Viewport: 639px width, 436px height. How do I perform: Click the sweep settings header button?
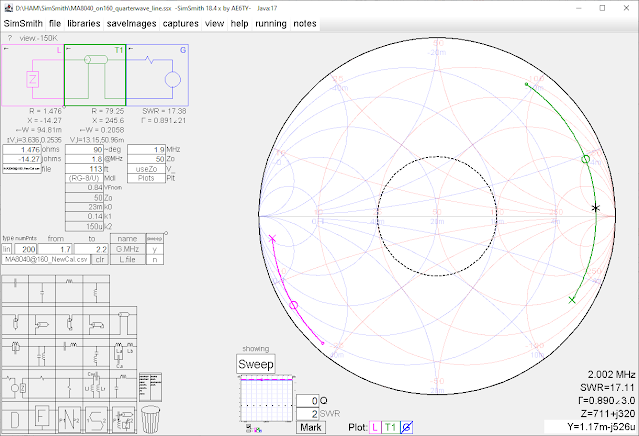coord(154,239)
